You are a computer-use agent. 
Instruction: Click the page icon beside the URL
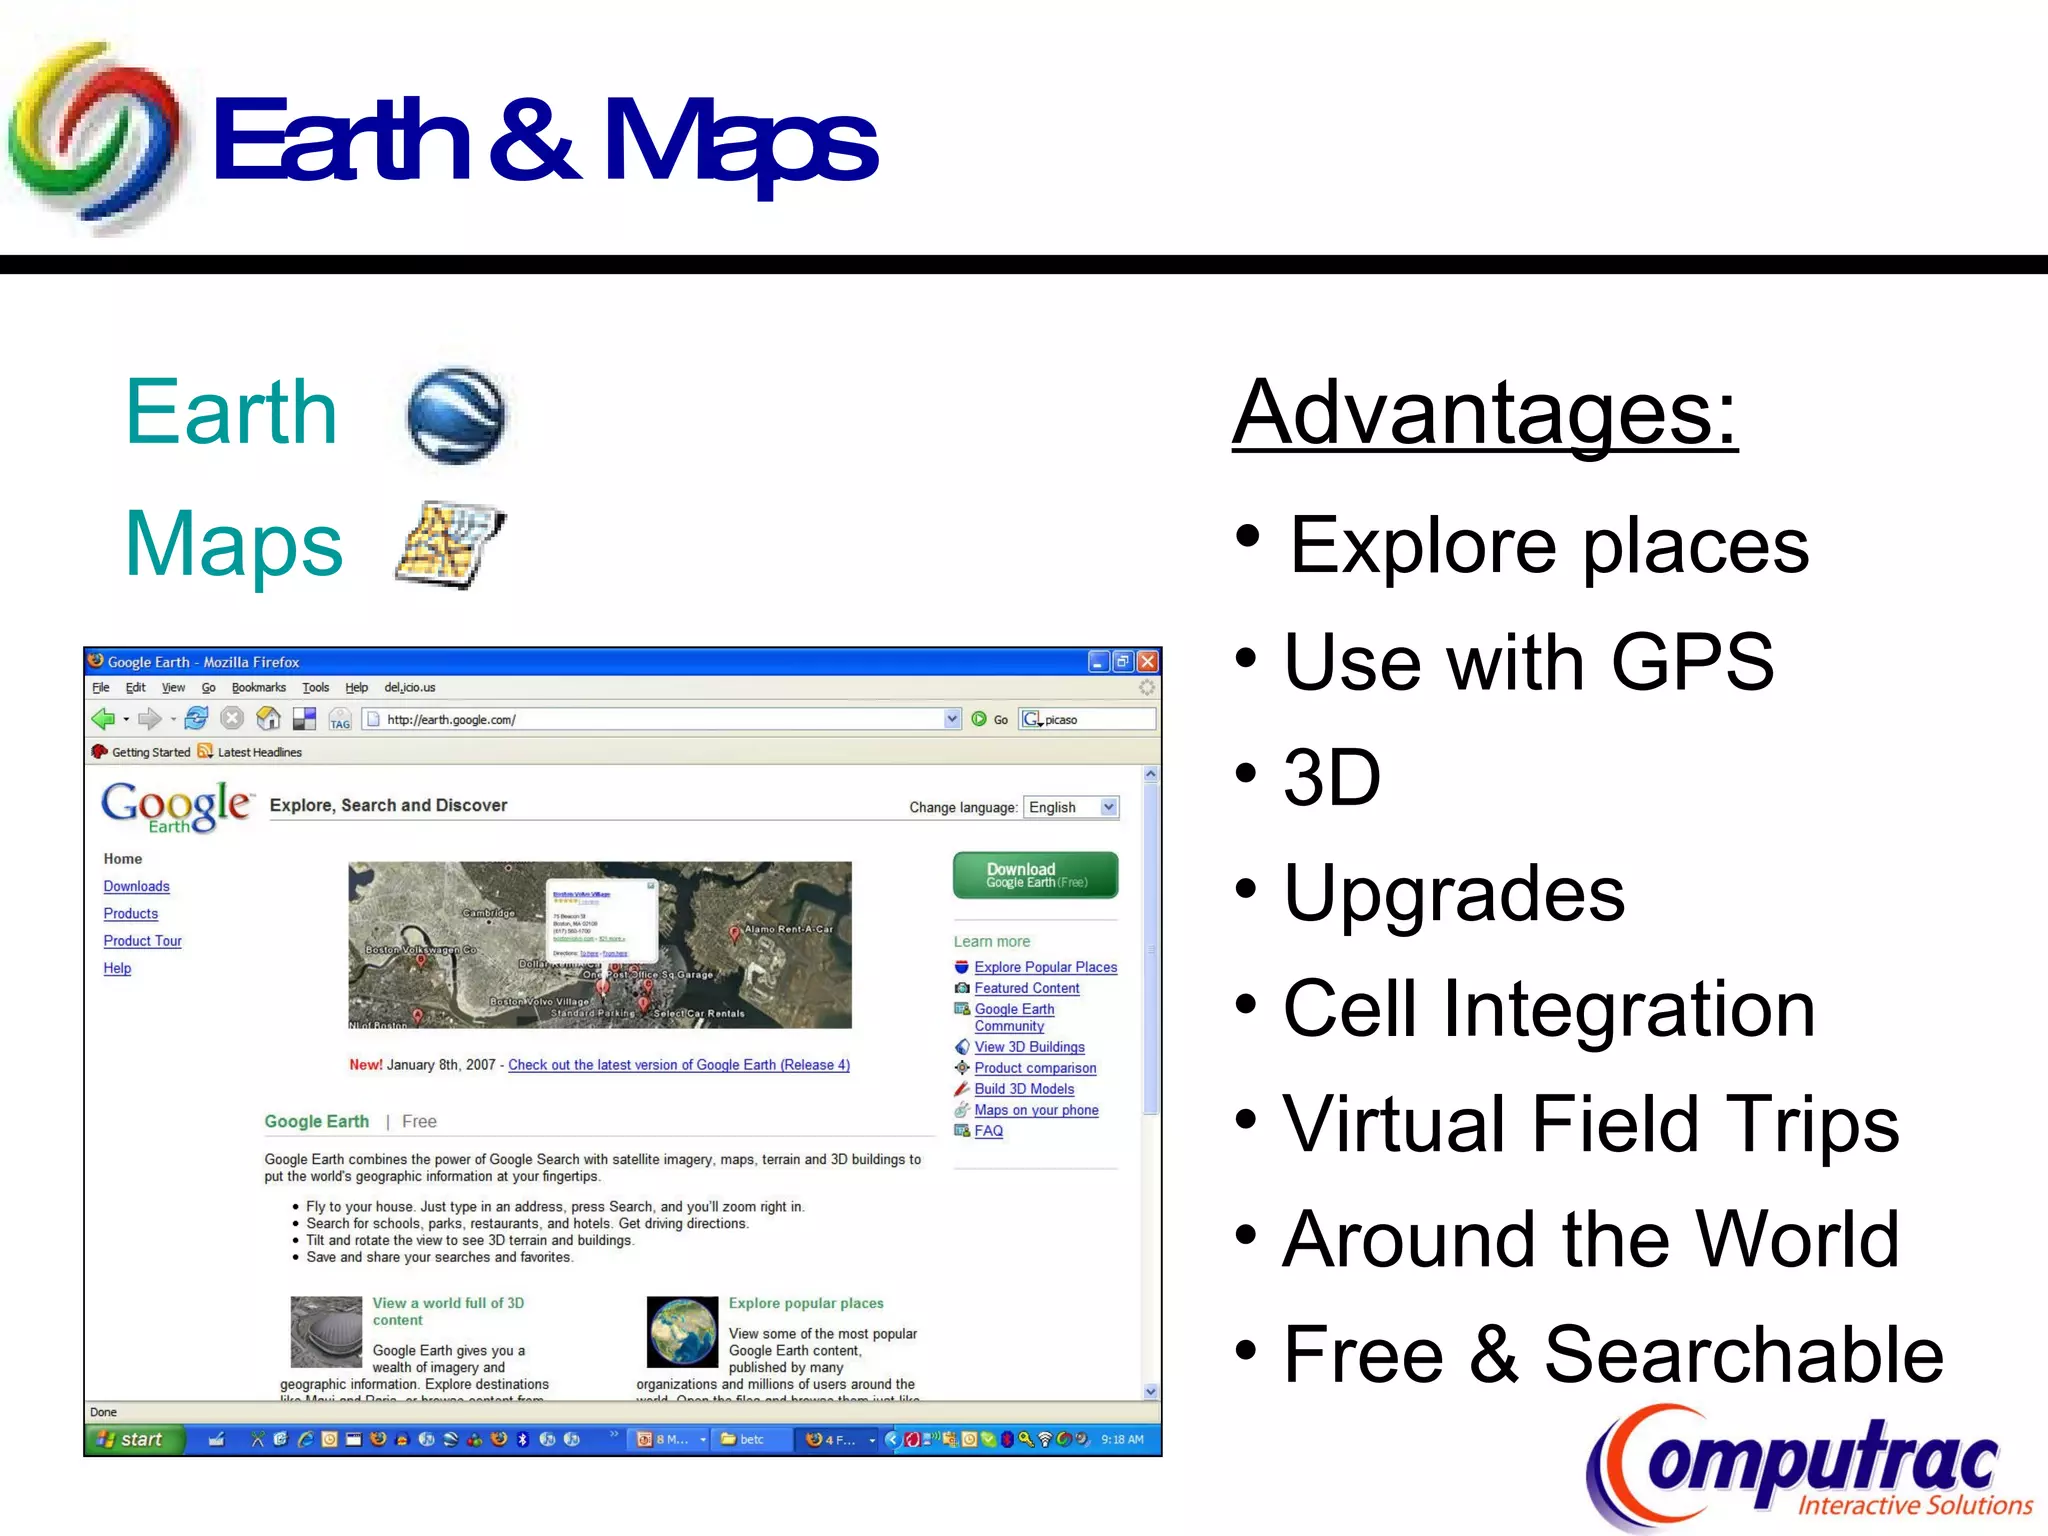pos(374,719)
